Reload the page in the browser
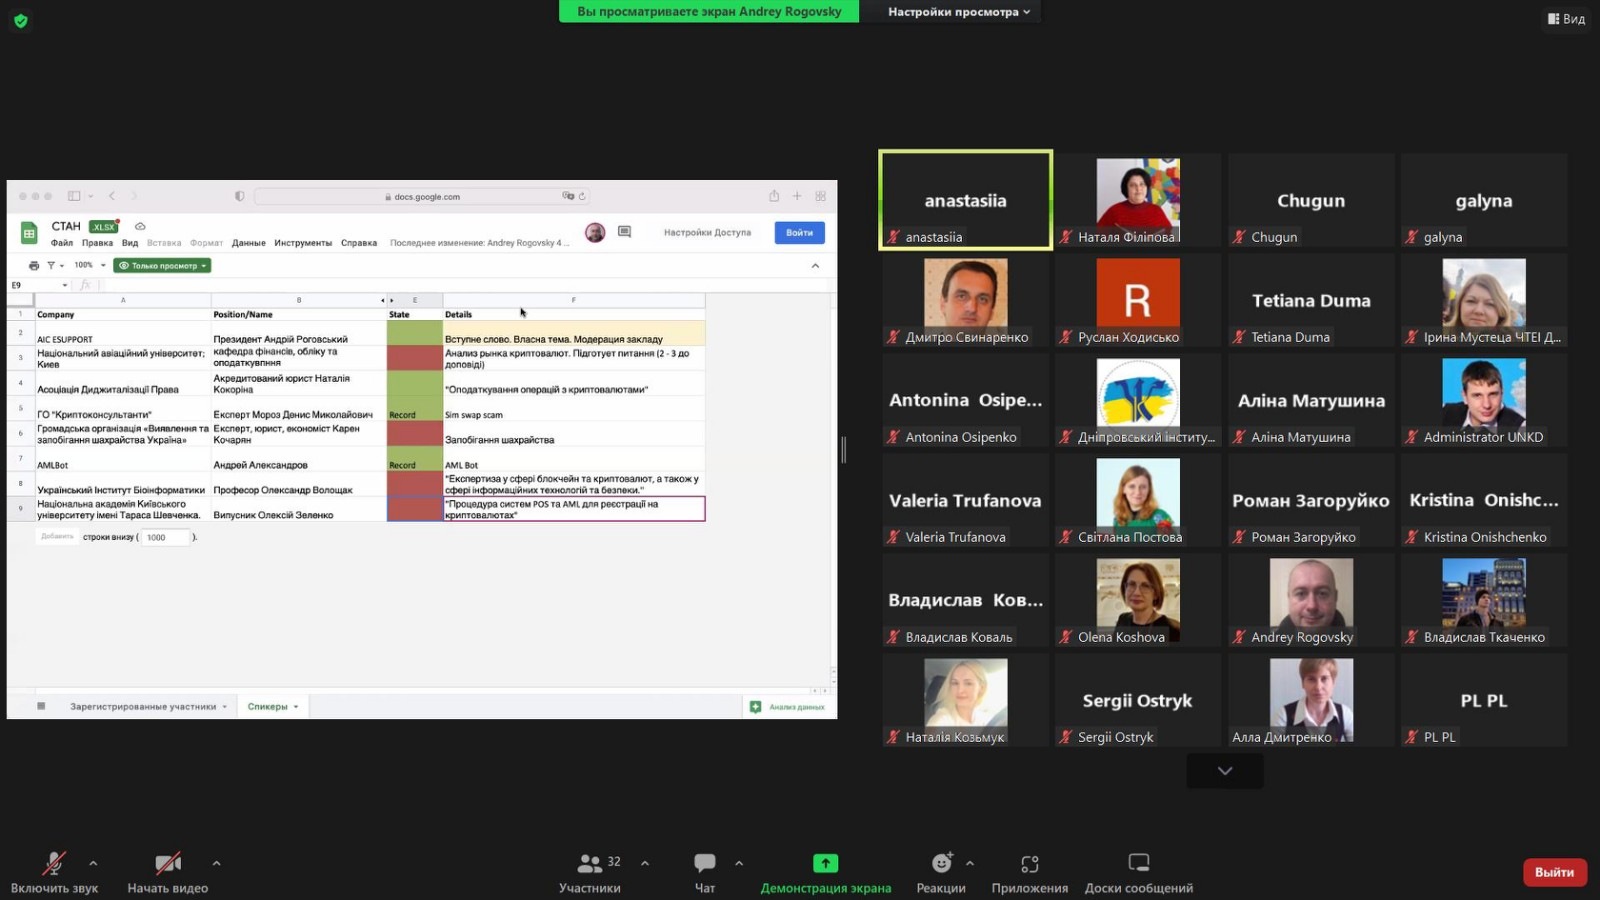Screen dimensions: 1600x900 (x=582, y=196)
